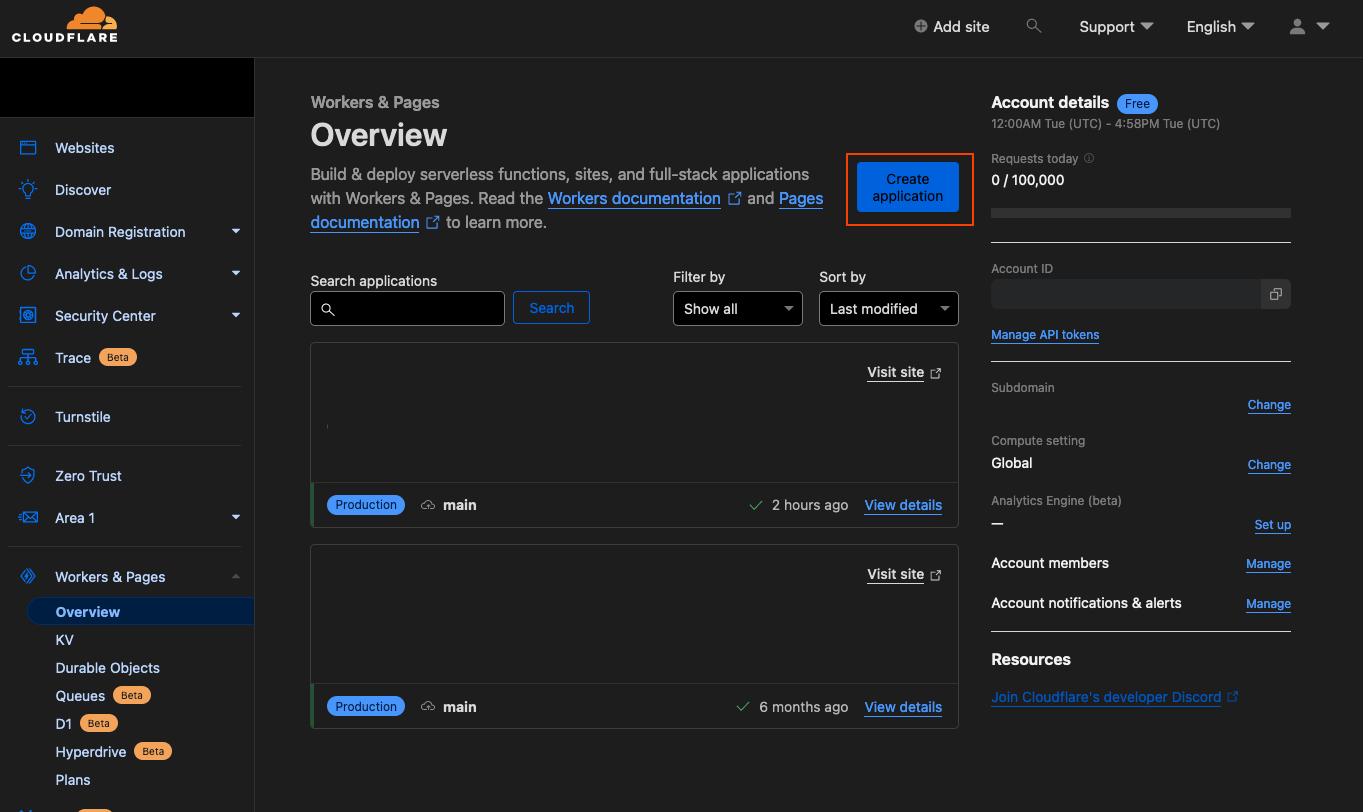Click external-link icon beside Pages documentation
Image resolution: width=1363 pixels, height=812 pixels.
point(432,222)
